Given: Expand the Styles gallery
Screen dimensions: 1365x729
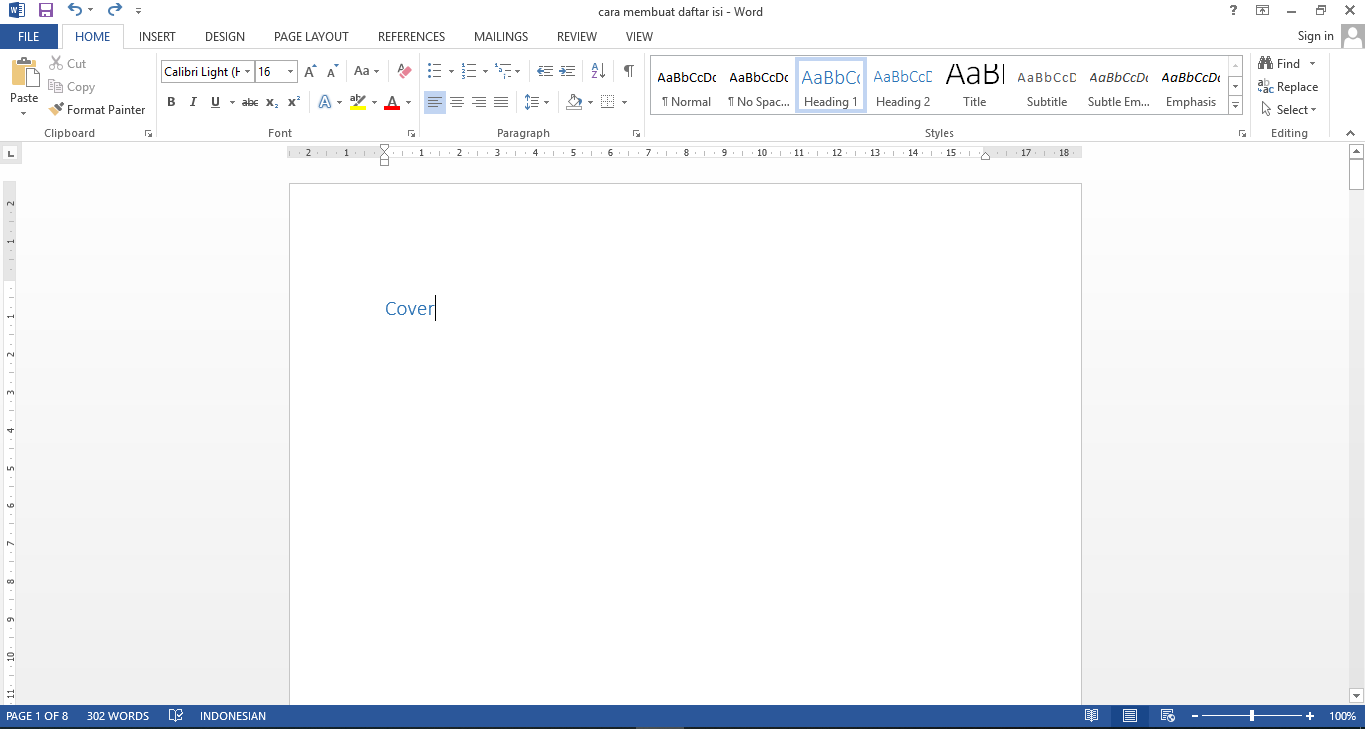Looking at the screenshot, I should tap(1236, 106).
